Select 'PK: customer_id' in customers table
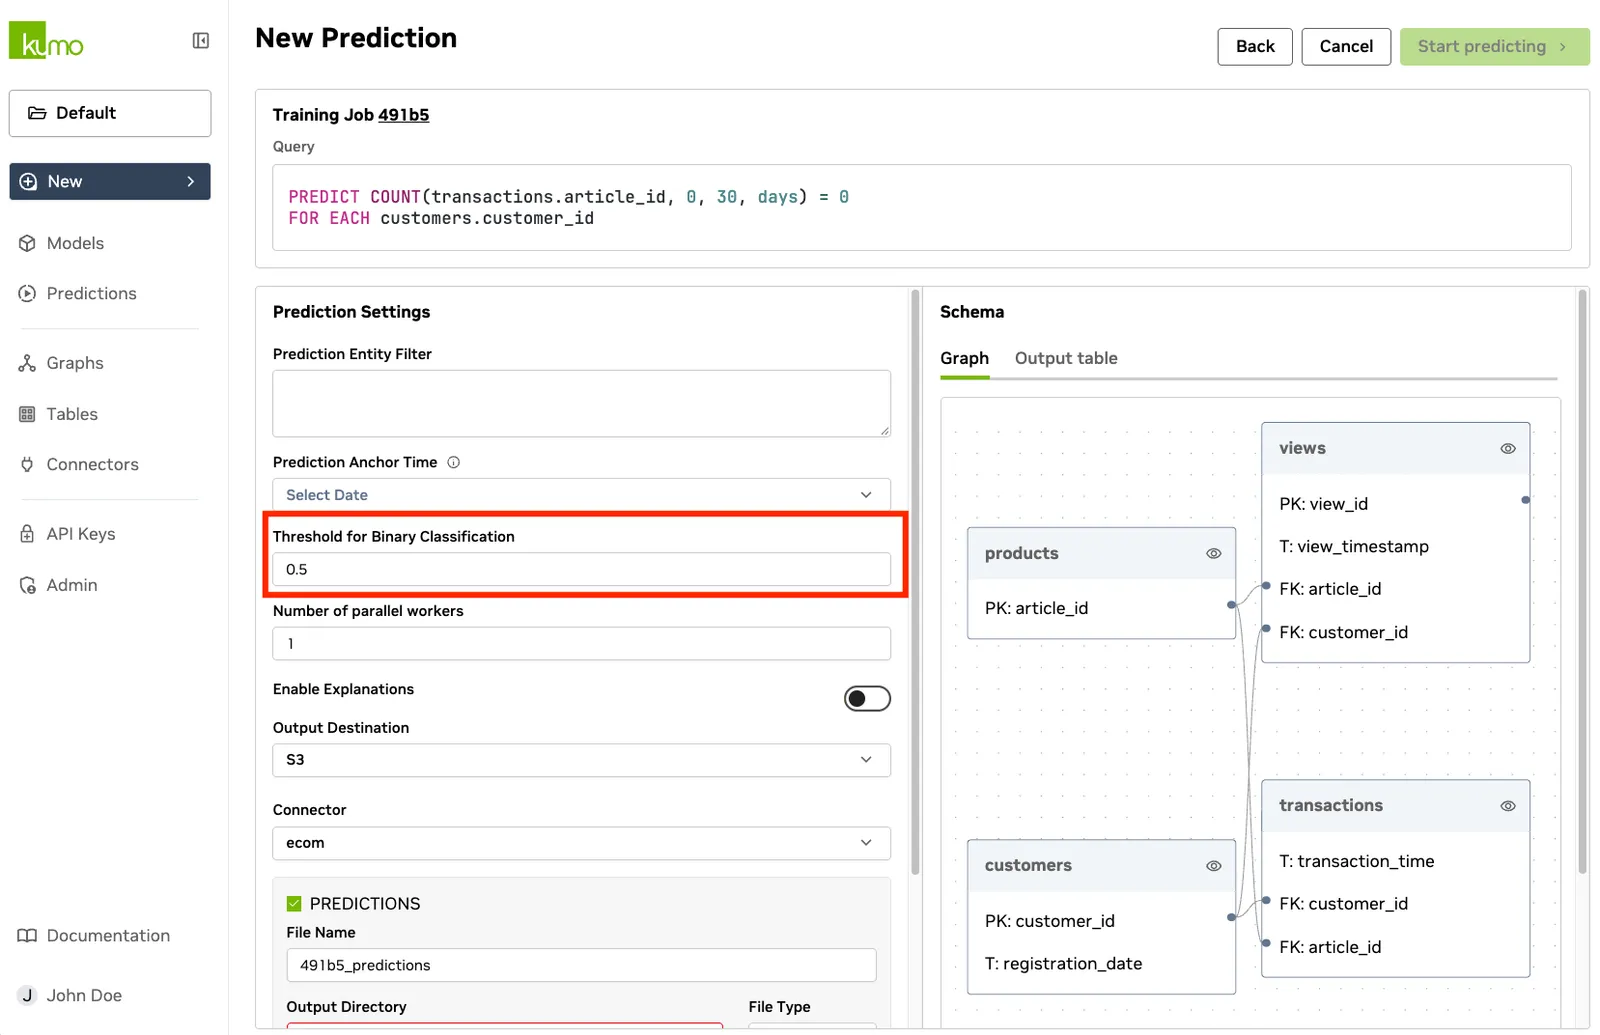The image size is (1600, 1035). (1049, 921)
